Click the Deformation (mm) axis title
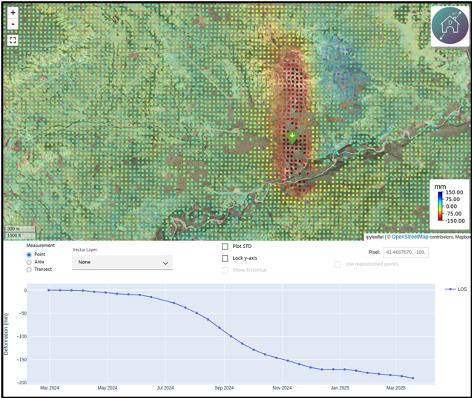This screenshot has width=472, height=398. (x=6, y=334)
